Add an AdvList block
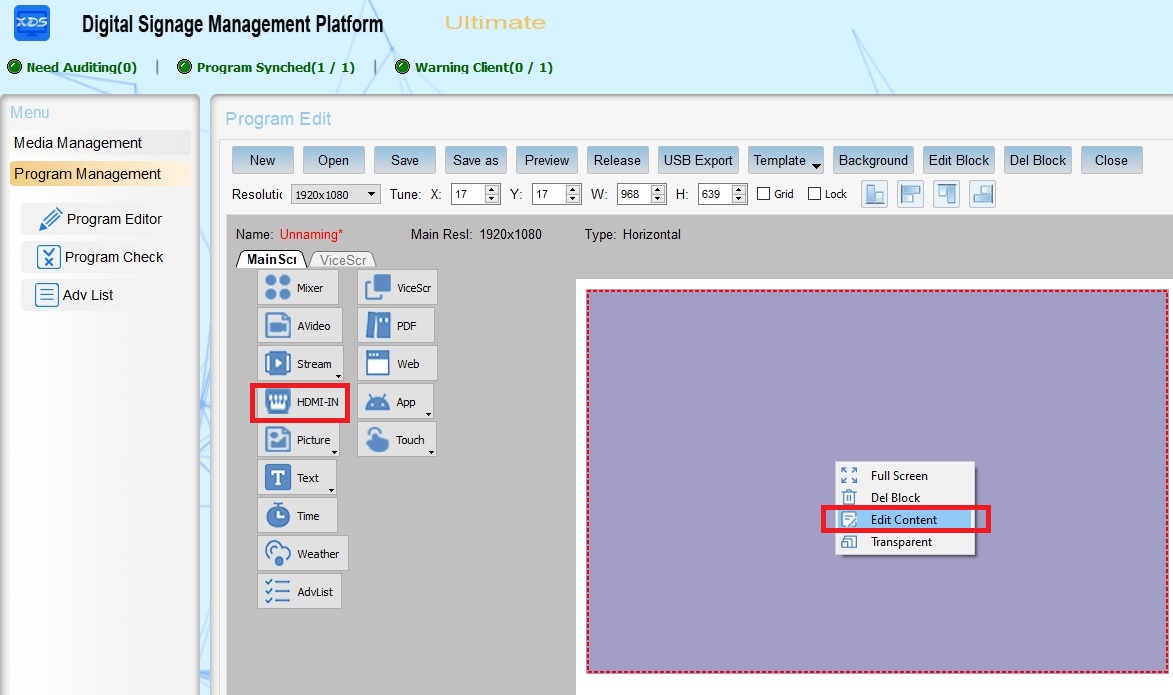Image resolution: width=1173 pixels, height=695 pixels. (x=299, y=592)
